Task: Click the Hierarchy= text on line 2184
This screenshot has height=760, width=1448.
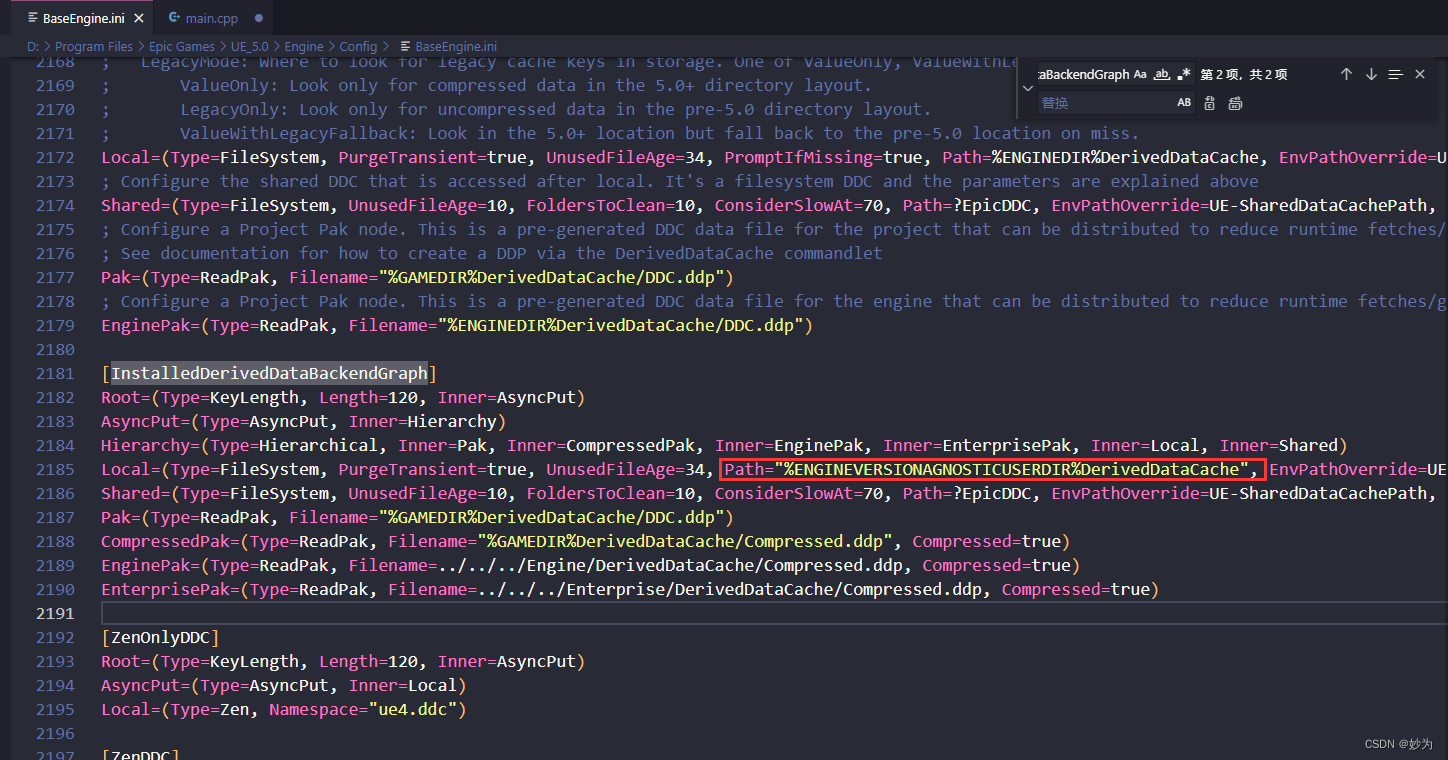Action: click(x=150, y=445)
